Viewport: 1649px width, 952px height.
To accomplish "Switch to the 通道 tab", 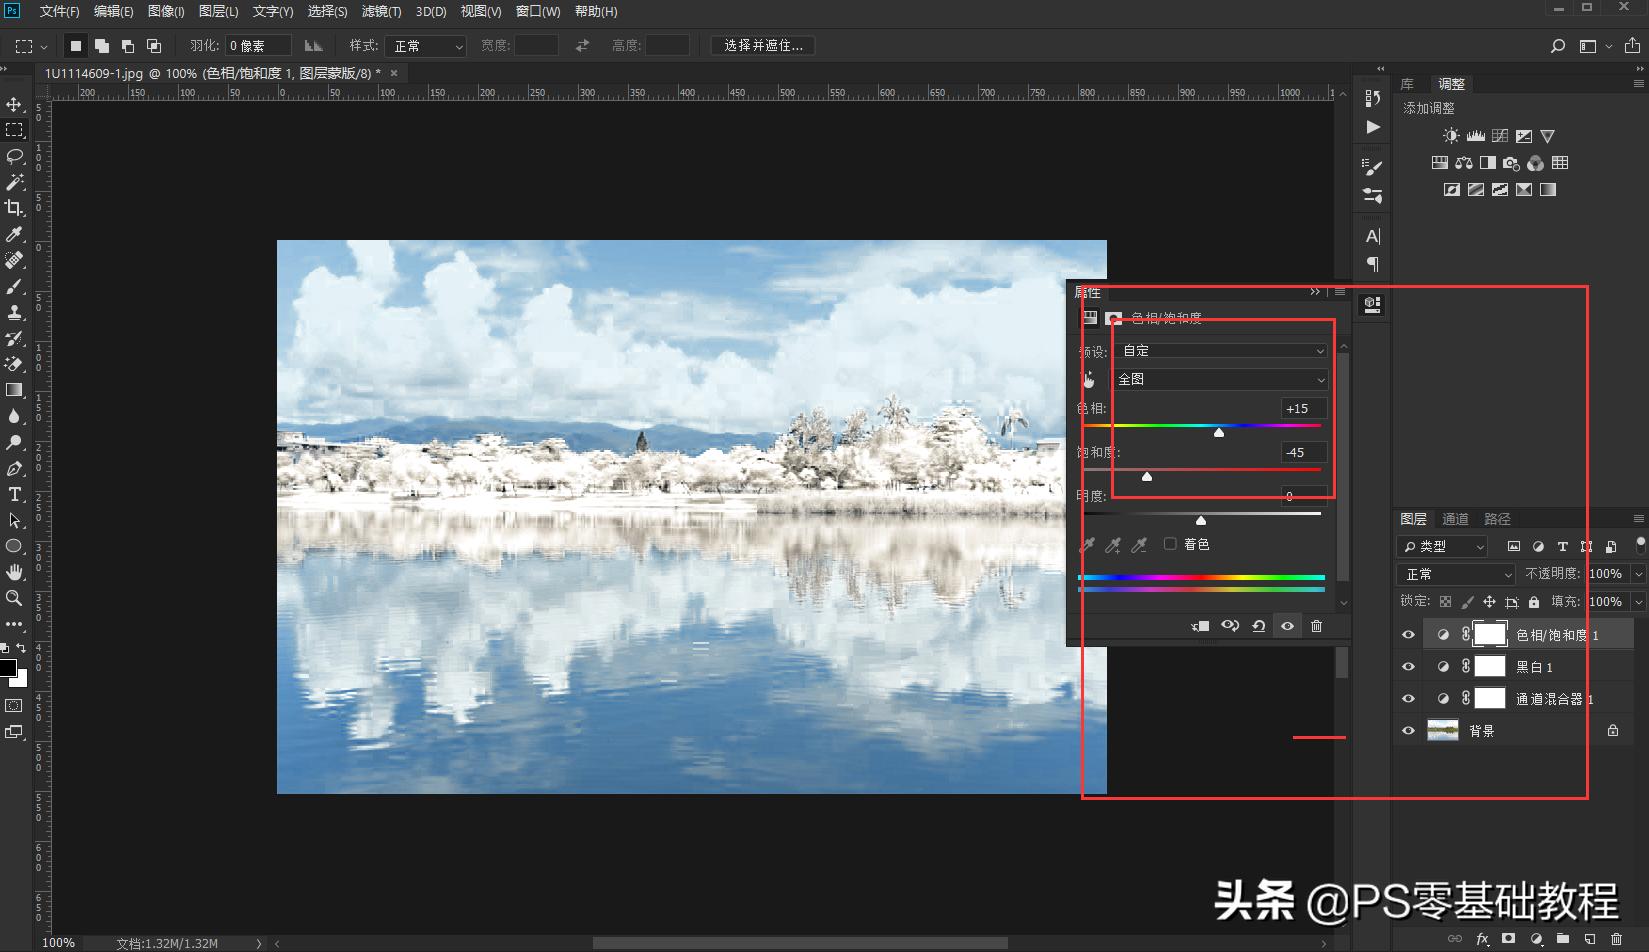I will (1454, 519).
